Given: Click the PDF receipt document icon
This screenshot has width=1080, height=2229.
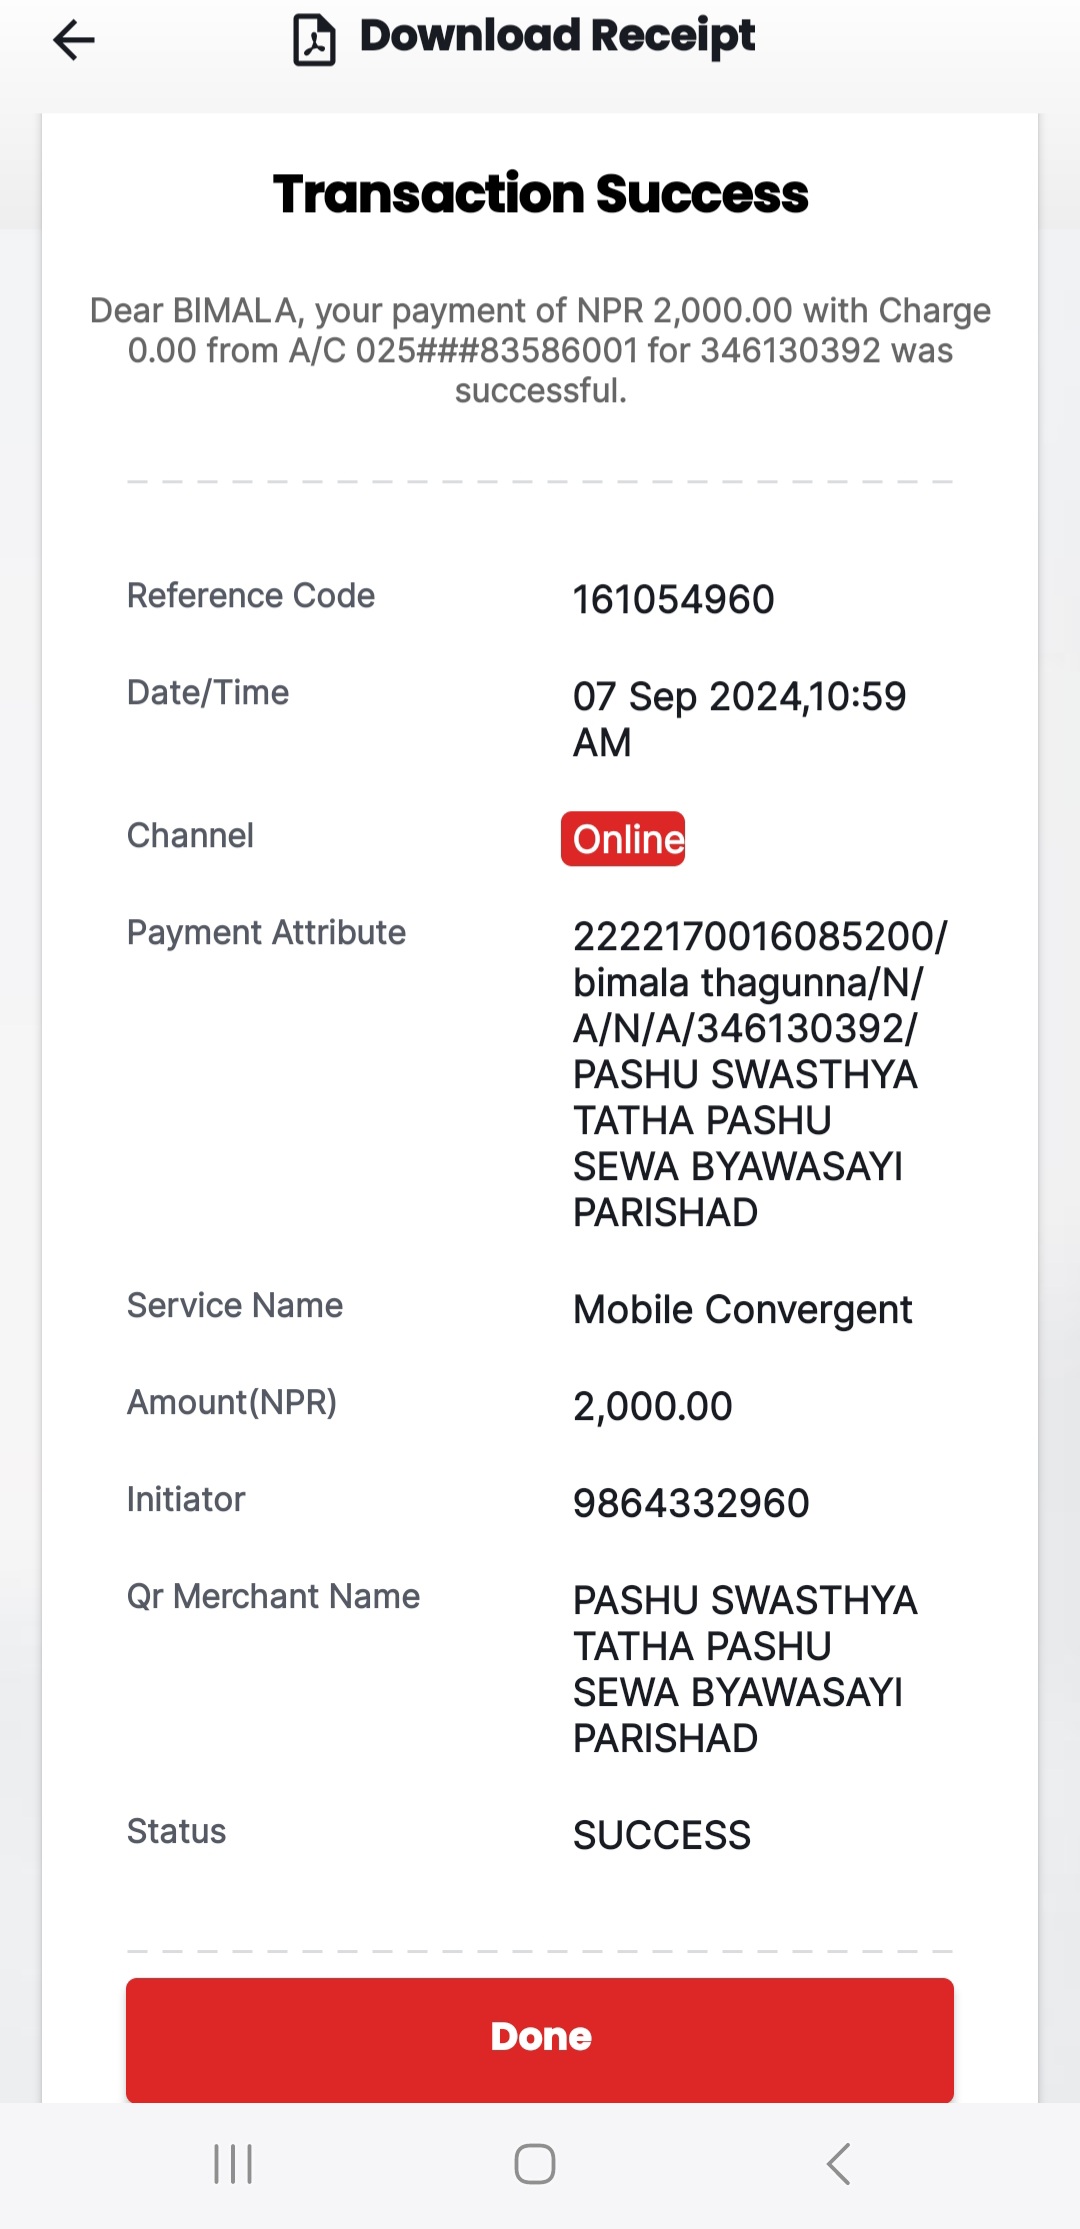Looking at the screenshot, I should 314,40.
